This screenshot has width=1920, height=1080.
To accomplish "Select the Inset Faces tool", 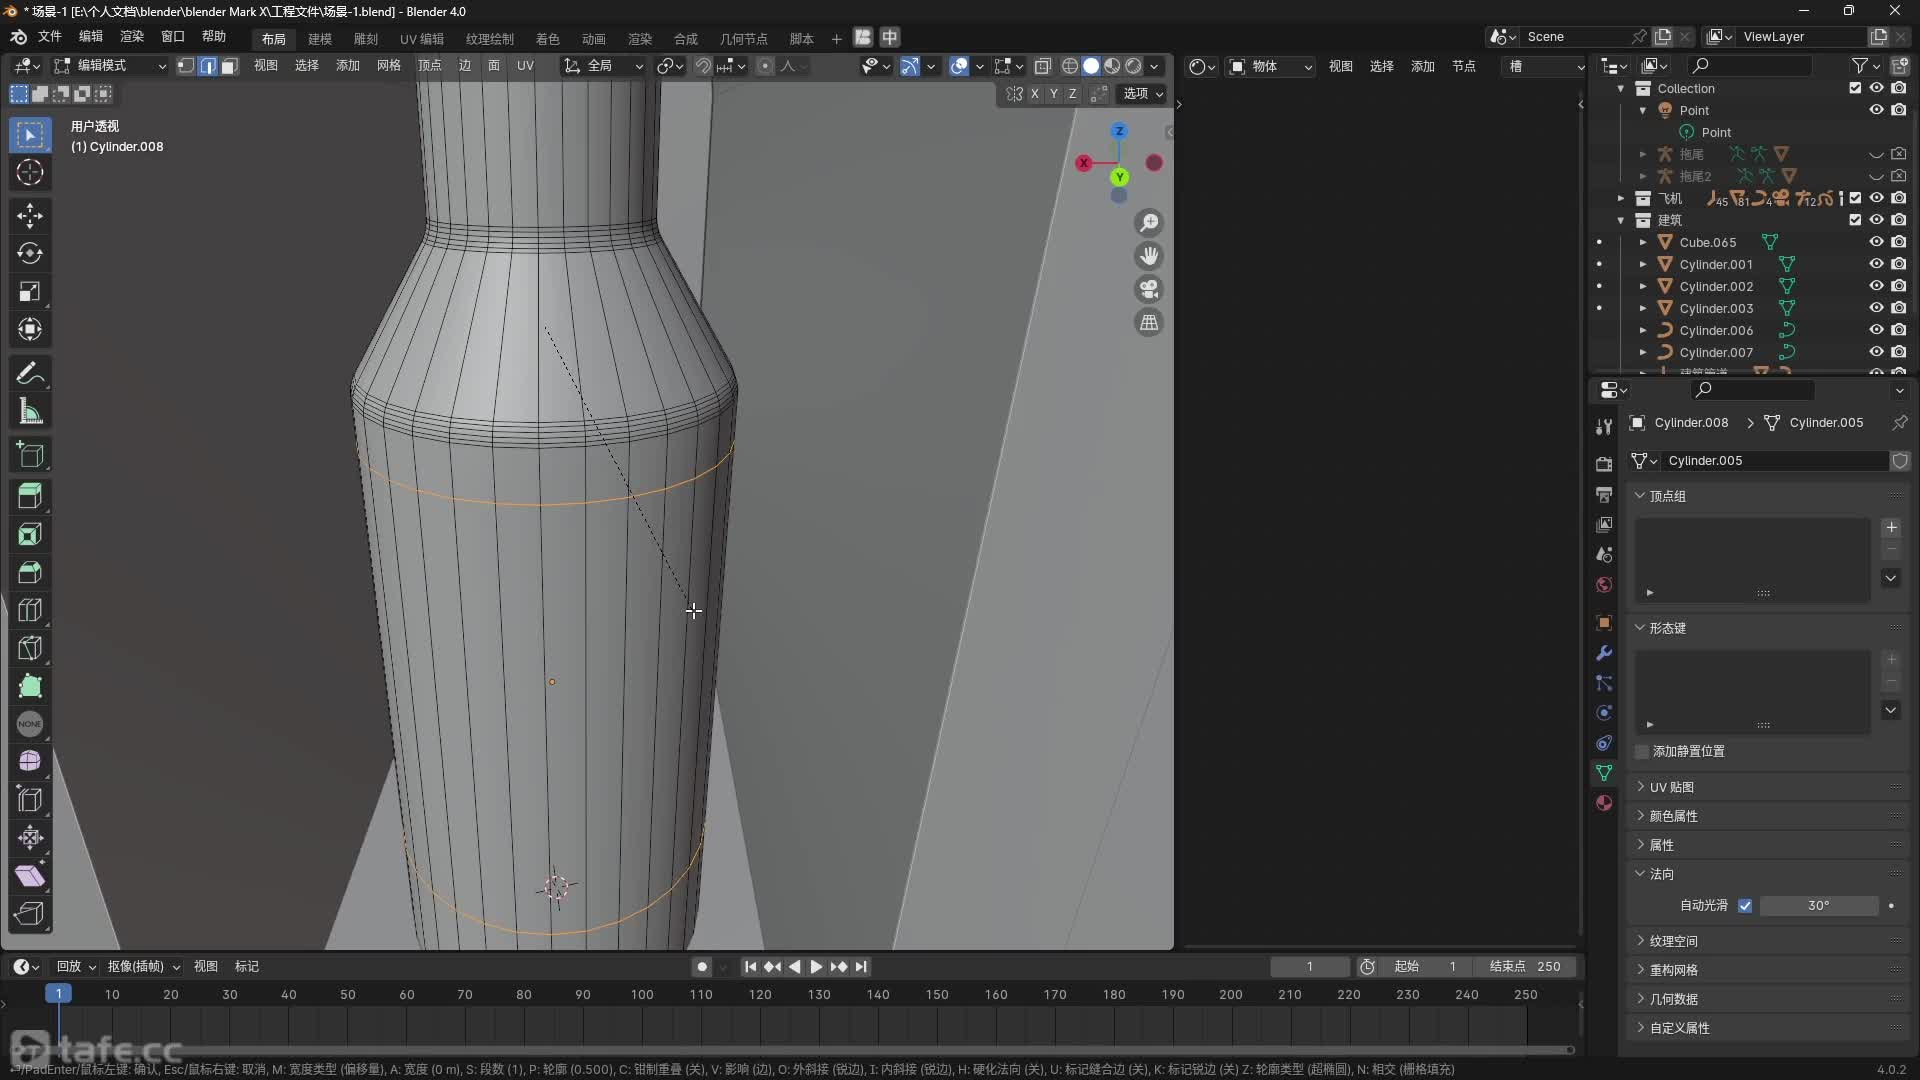I will 30,534.
